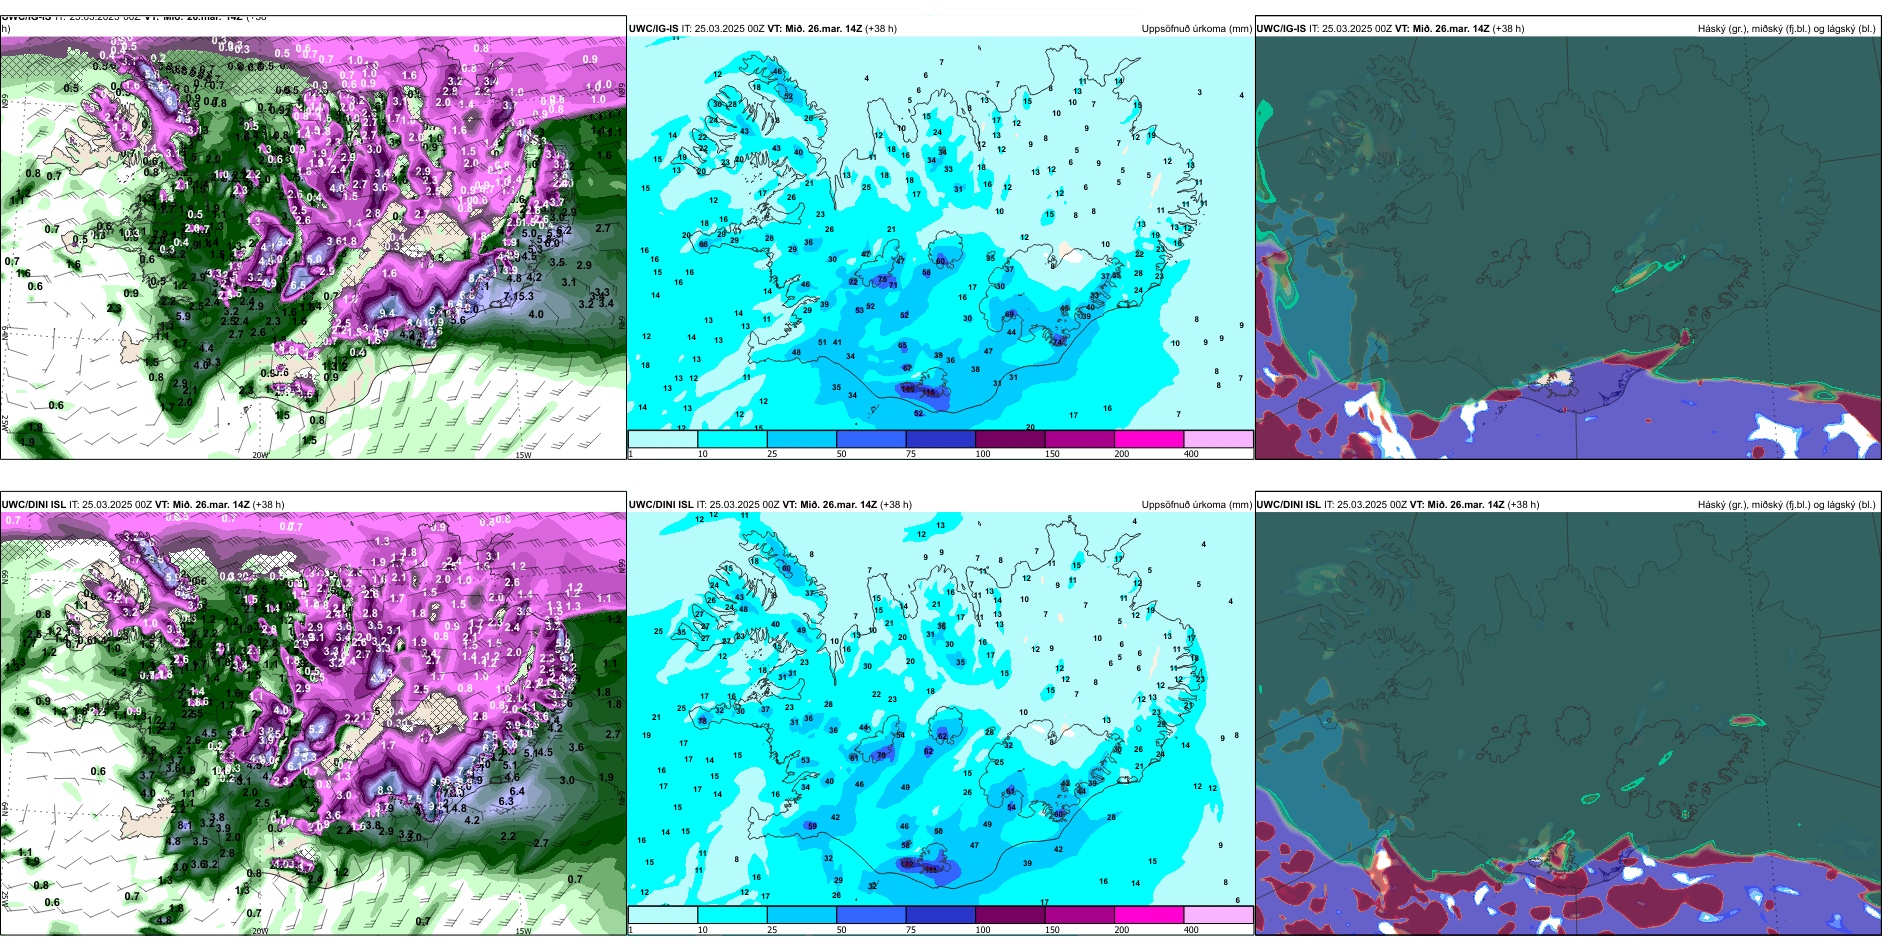
Task: Click the above-400 mm swatch in DINI ISL legend
Action: [1219, 915]
